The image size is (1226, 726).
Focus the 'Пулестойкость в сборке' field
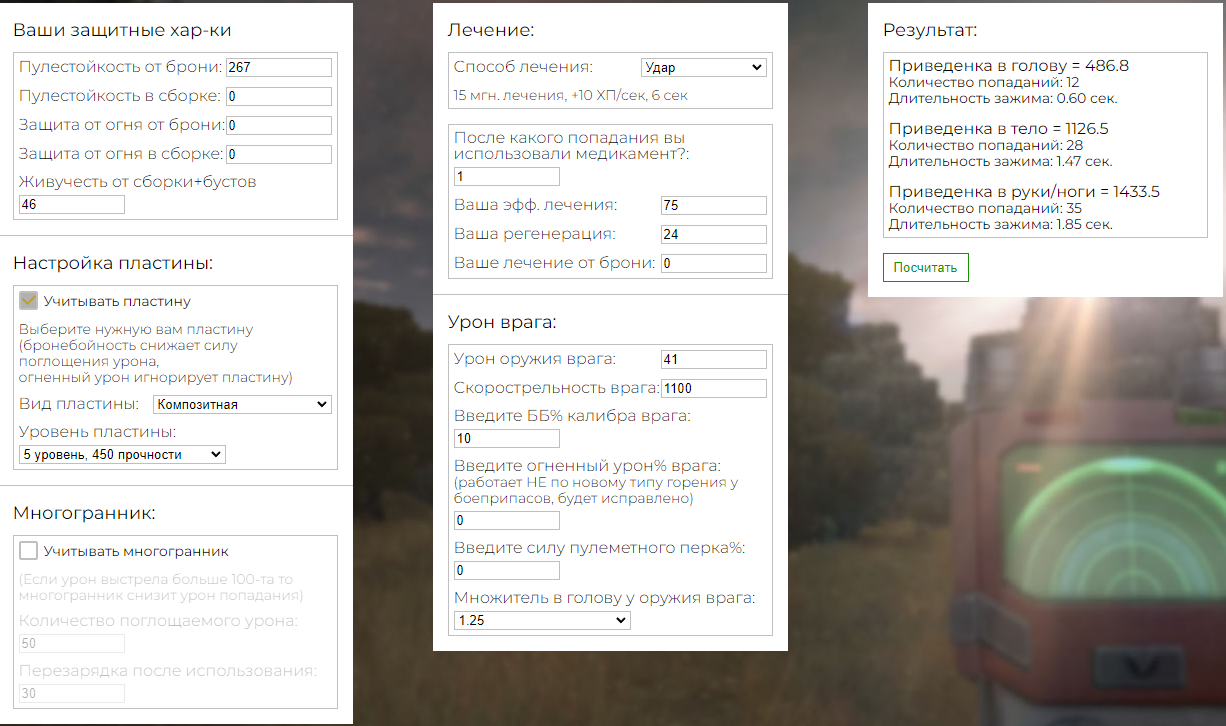coord(278,96)
